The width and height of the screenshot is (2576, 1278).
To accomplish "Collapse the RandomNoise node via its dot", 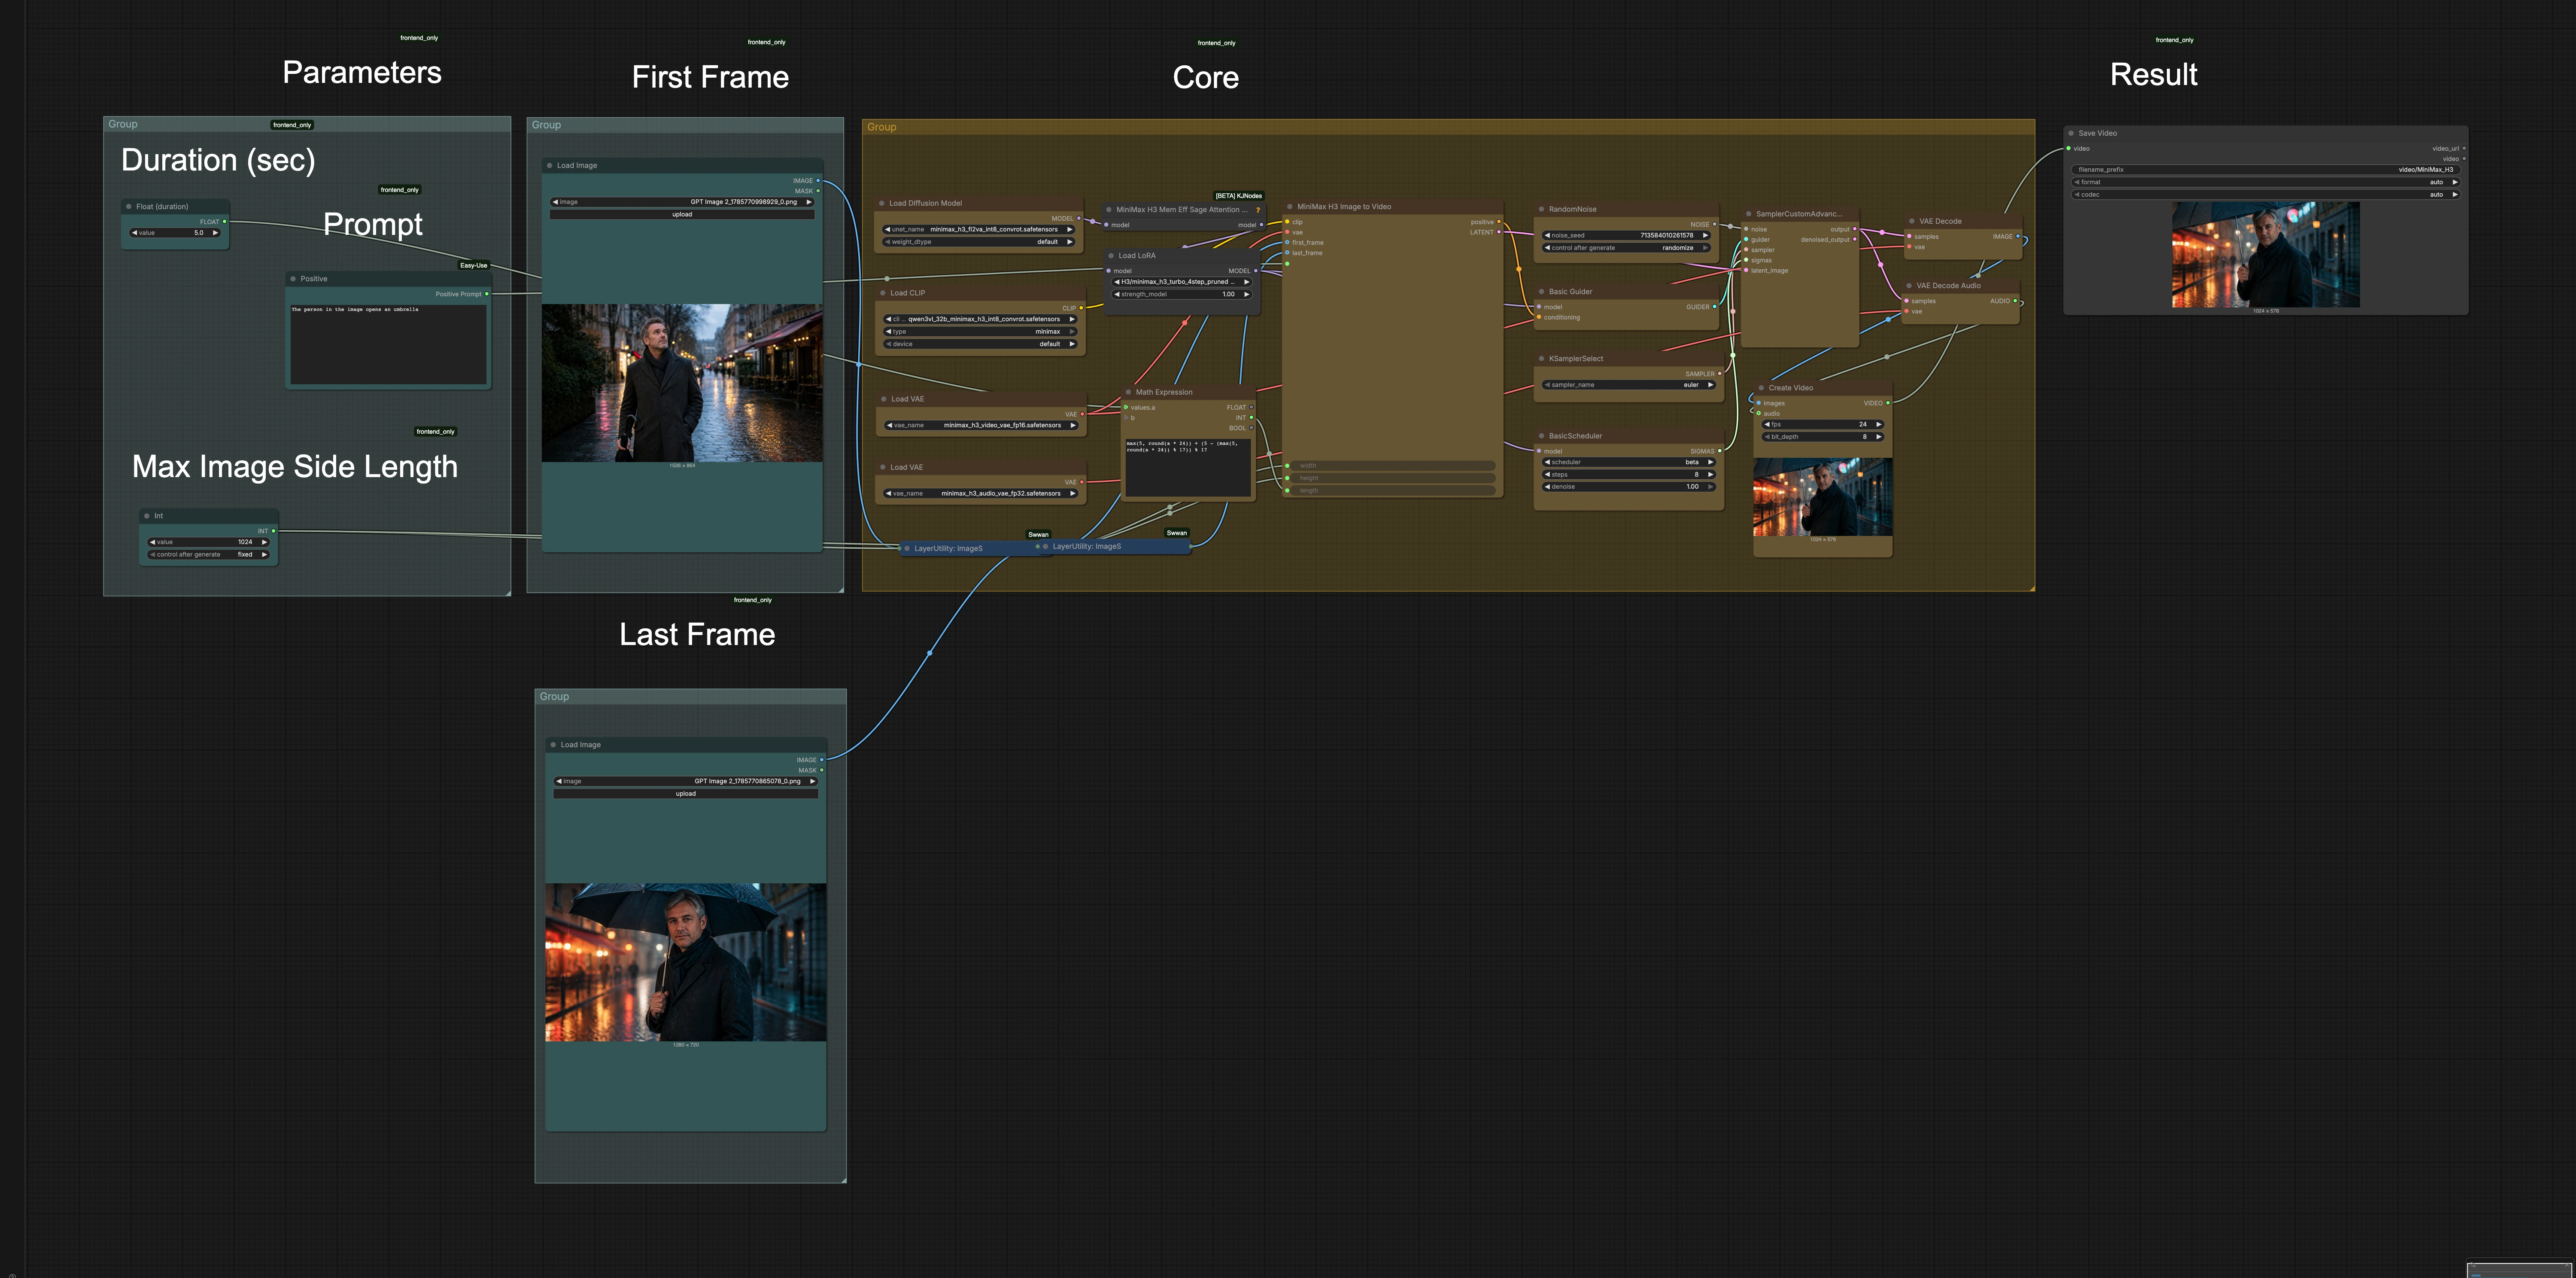I will [x=1541, y=209].
